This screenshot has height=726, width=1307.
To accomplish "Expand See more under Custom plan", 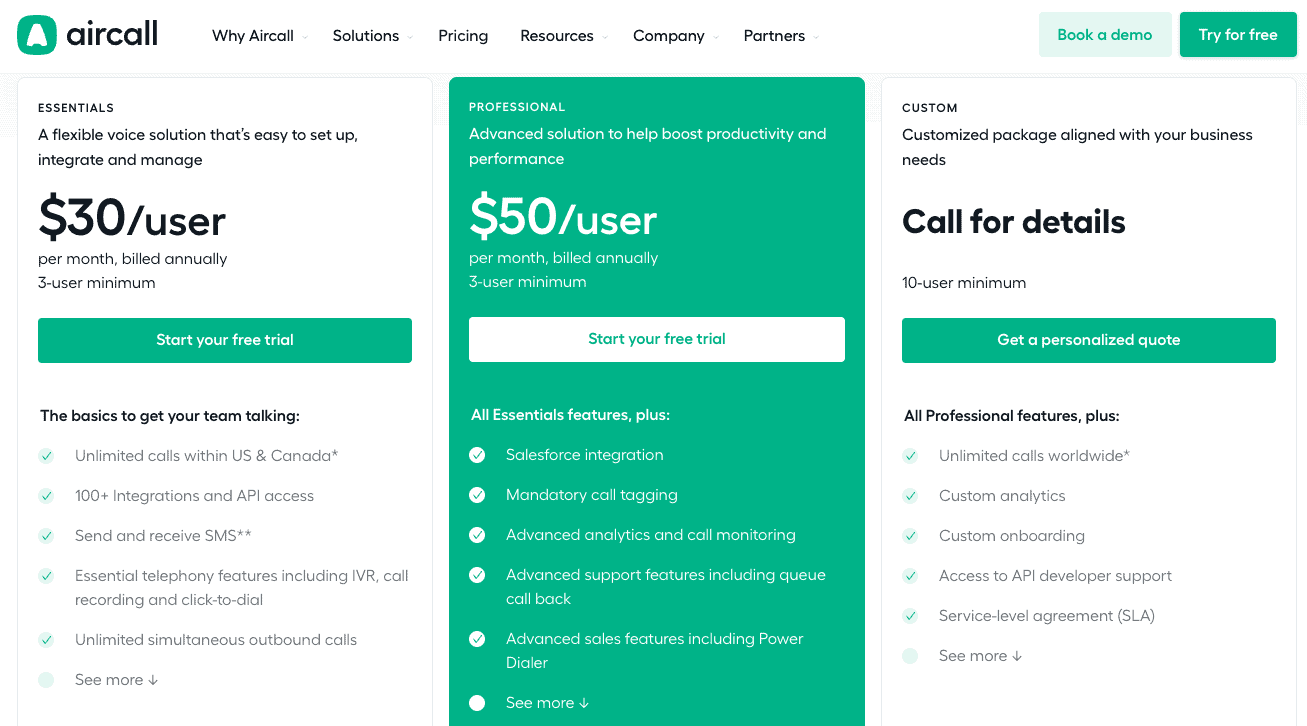I will 980,656.
